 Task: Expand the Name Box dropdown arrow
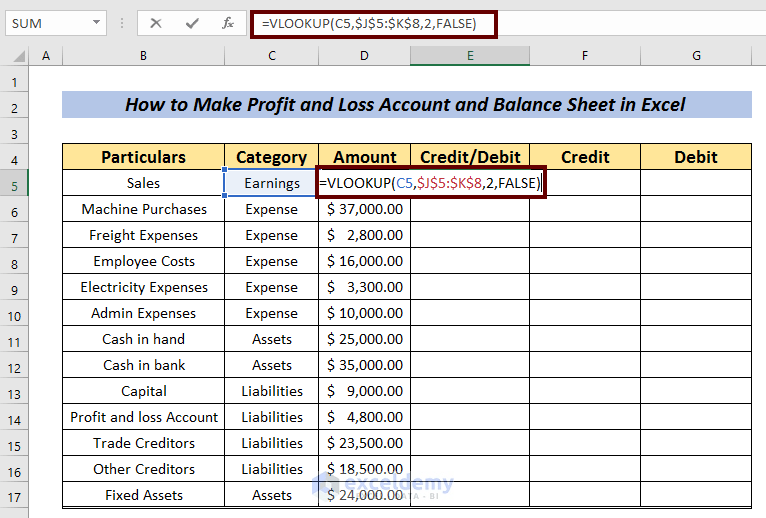pyautogui.click(x=96, y=22)
